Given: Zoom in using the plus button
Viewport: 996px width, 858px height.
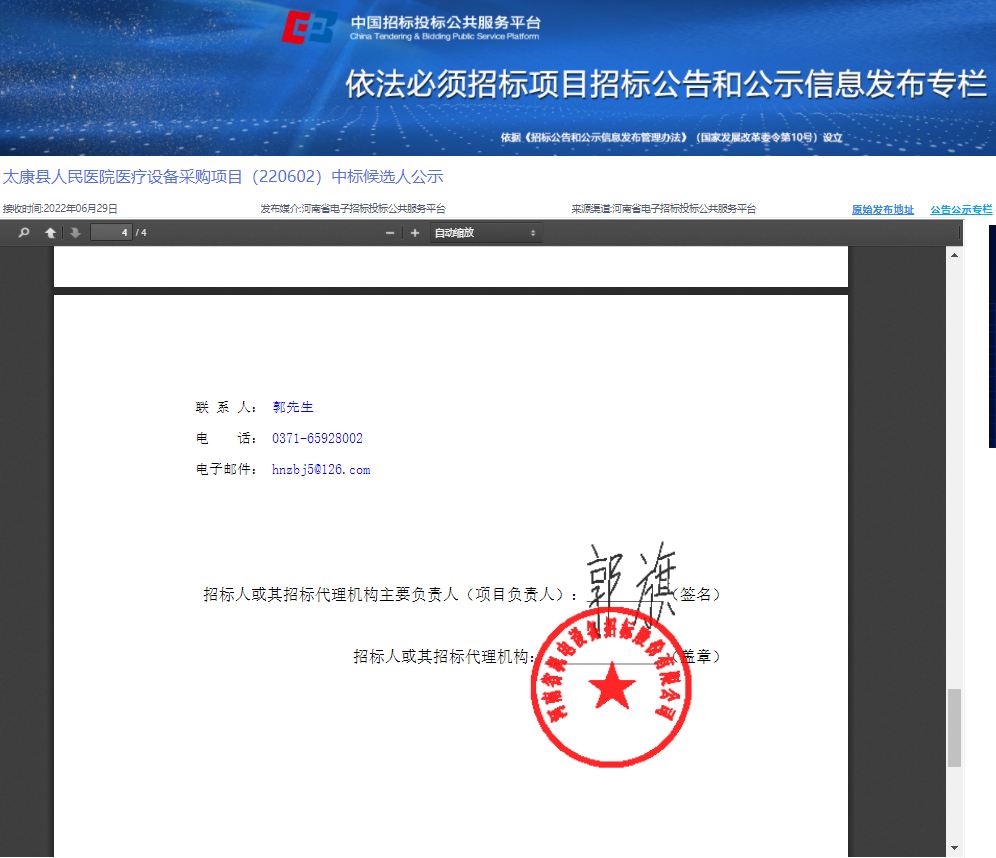Looking at the screenshot, I should tap(415, 233).
